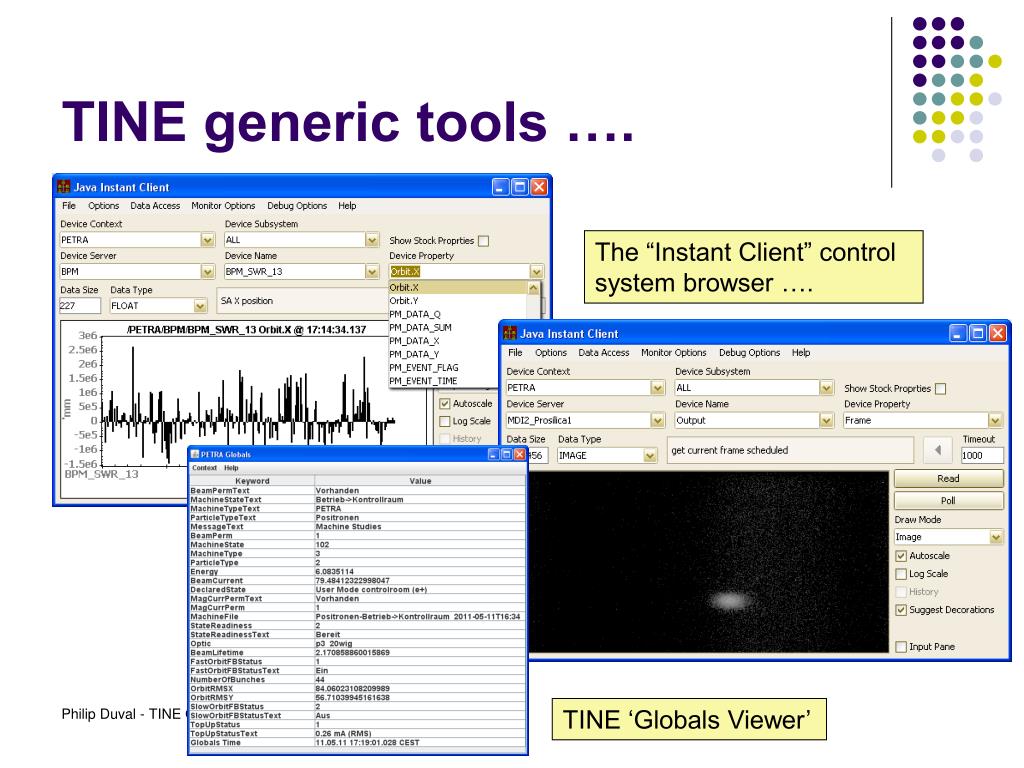Click the Read button
The width and height of the screenshot is (1024, 768).
point(948,479)
